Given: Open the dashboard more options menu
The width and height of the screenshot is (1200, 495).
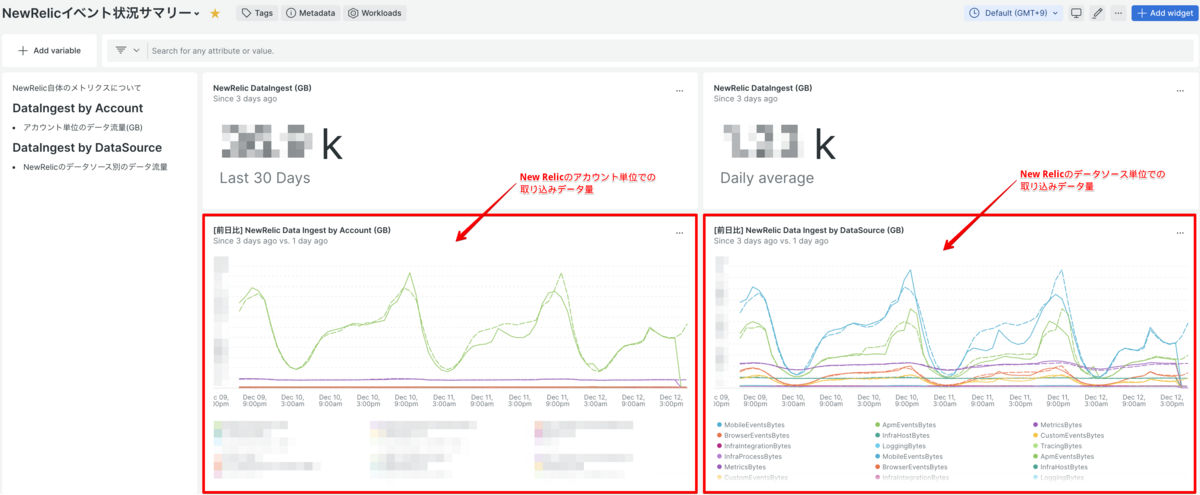Looking at the screenshot, I should pyautogui.click(x=1118, y=13).
